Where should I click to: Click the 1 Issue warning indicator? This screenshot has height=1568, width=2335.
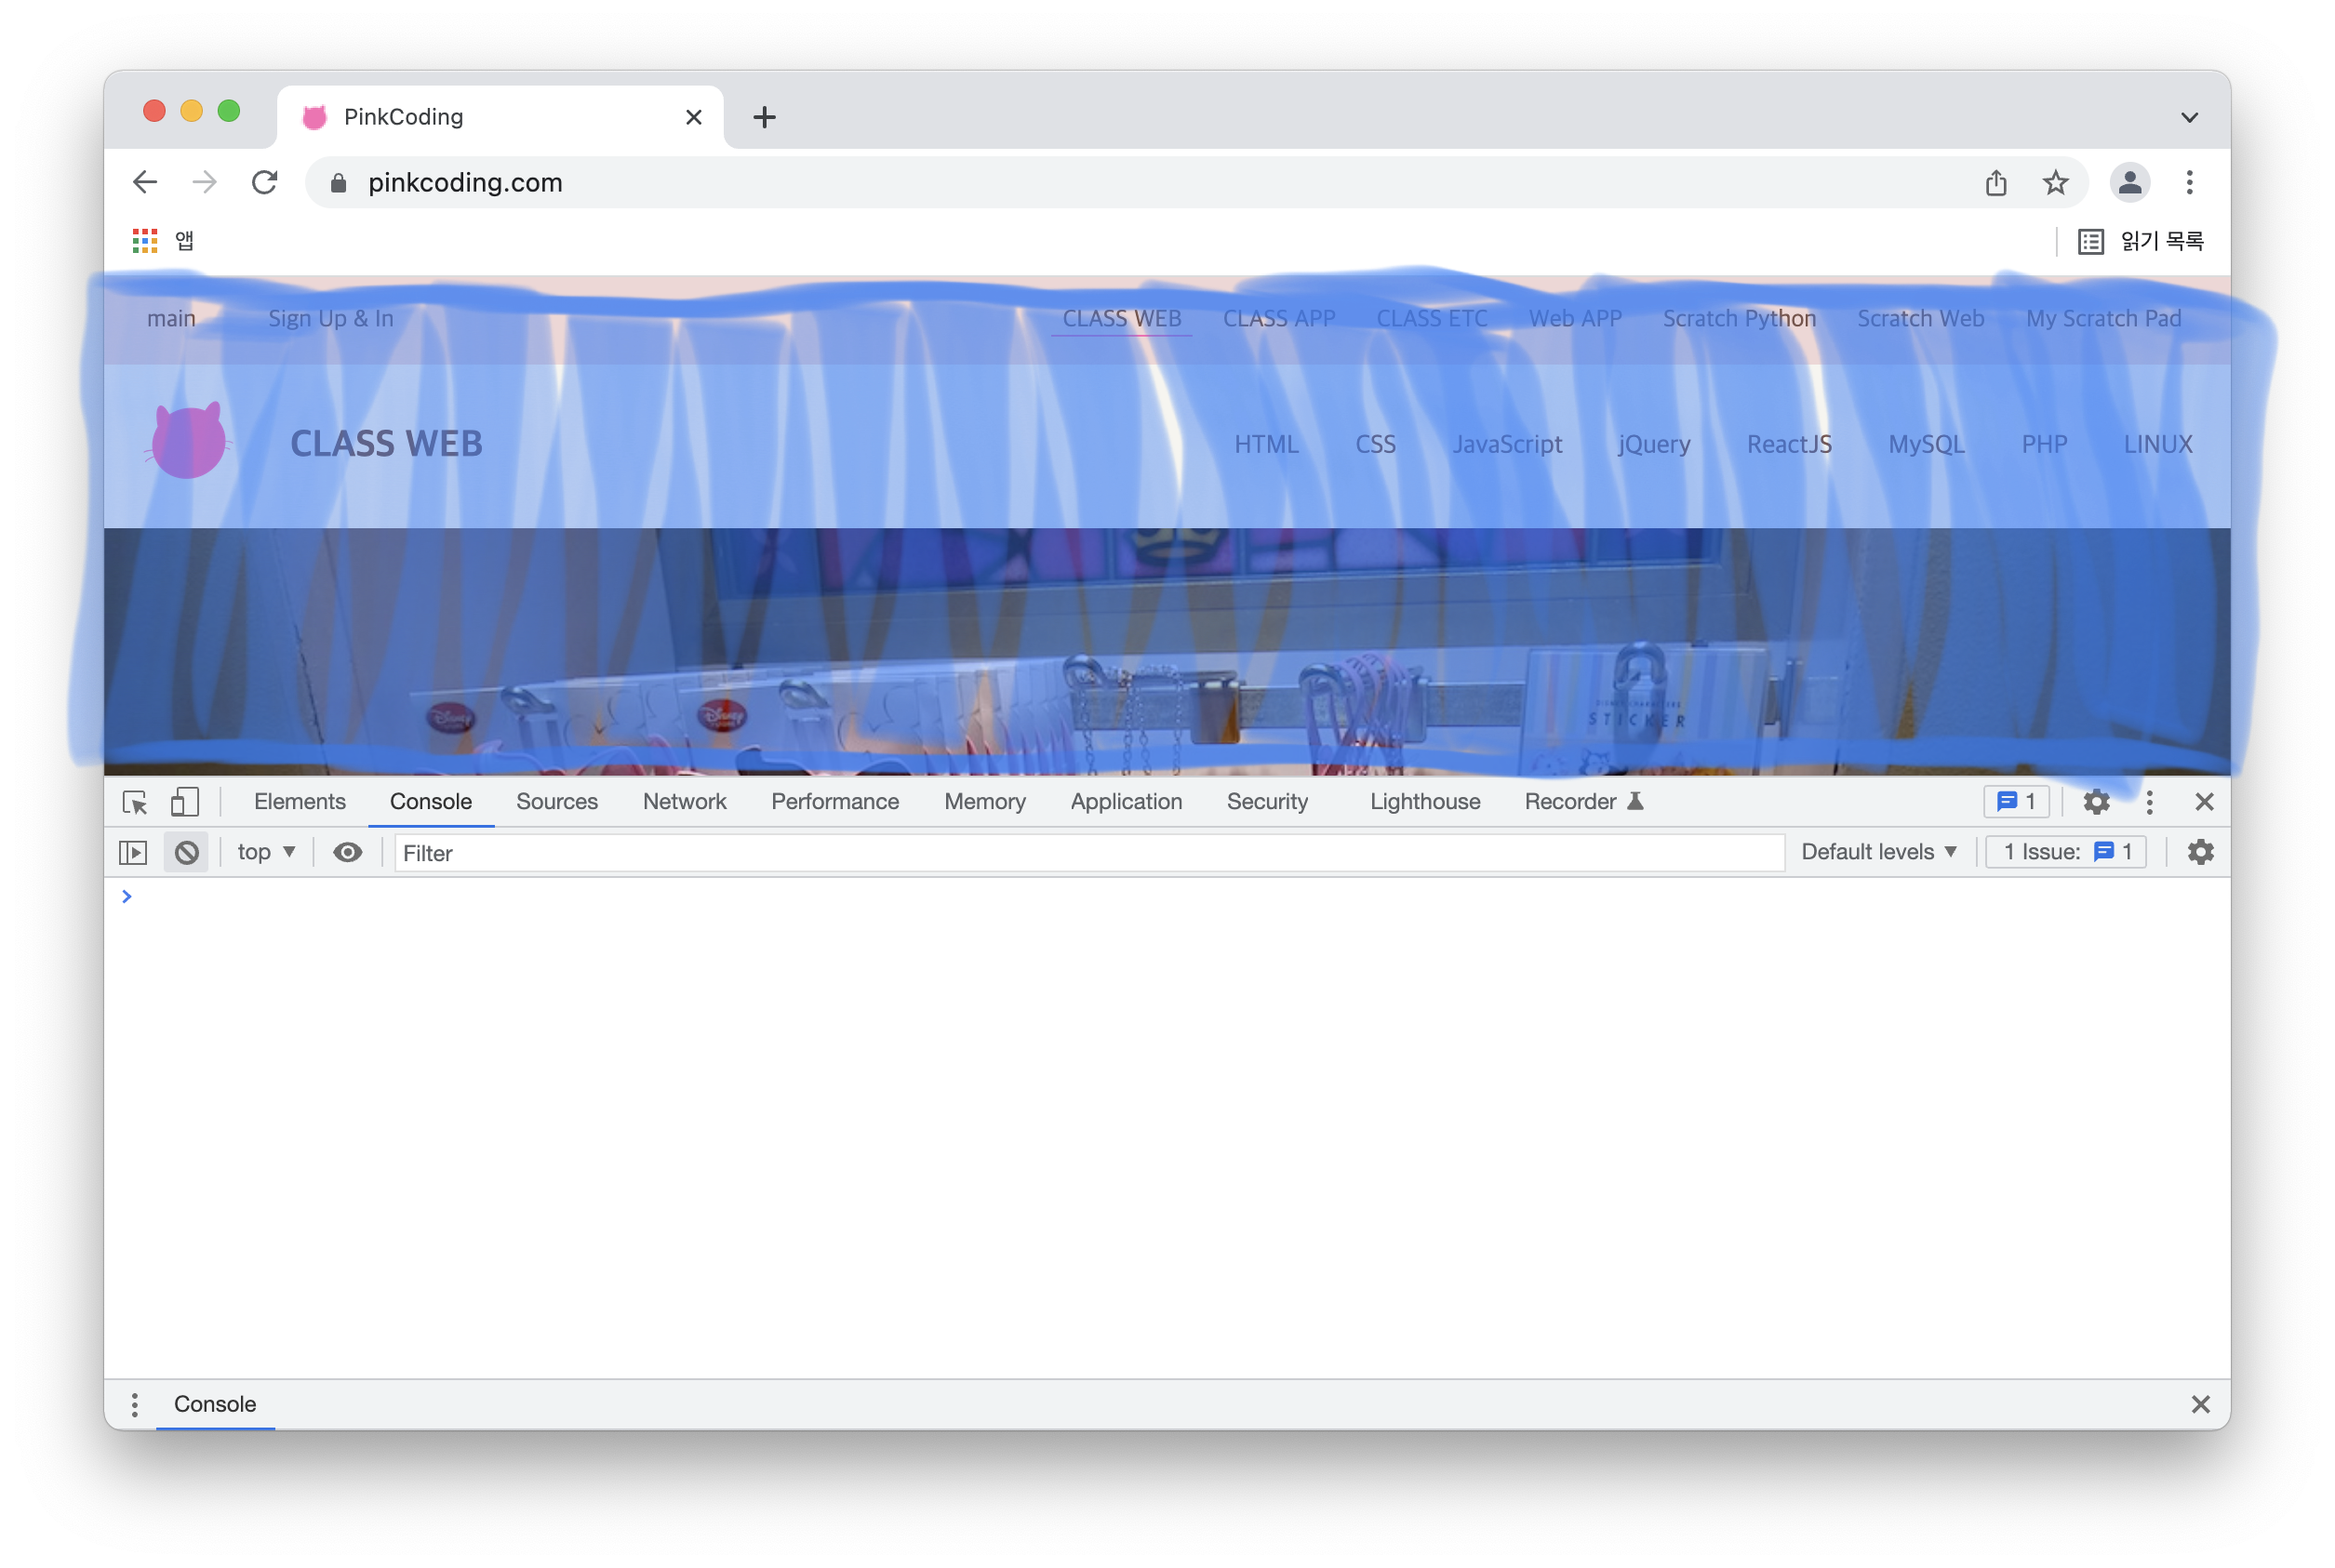(2071, 852)
